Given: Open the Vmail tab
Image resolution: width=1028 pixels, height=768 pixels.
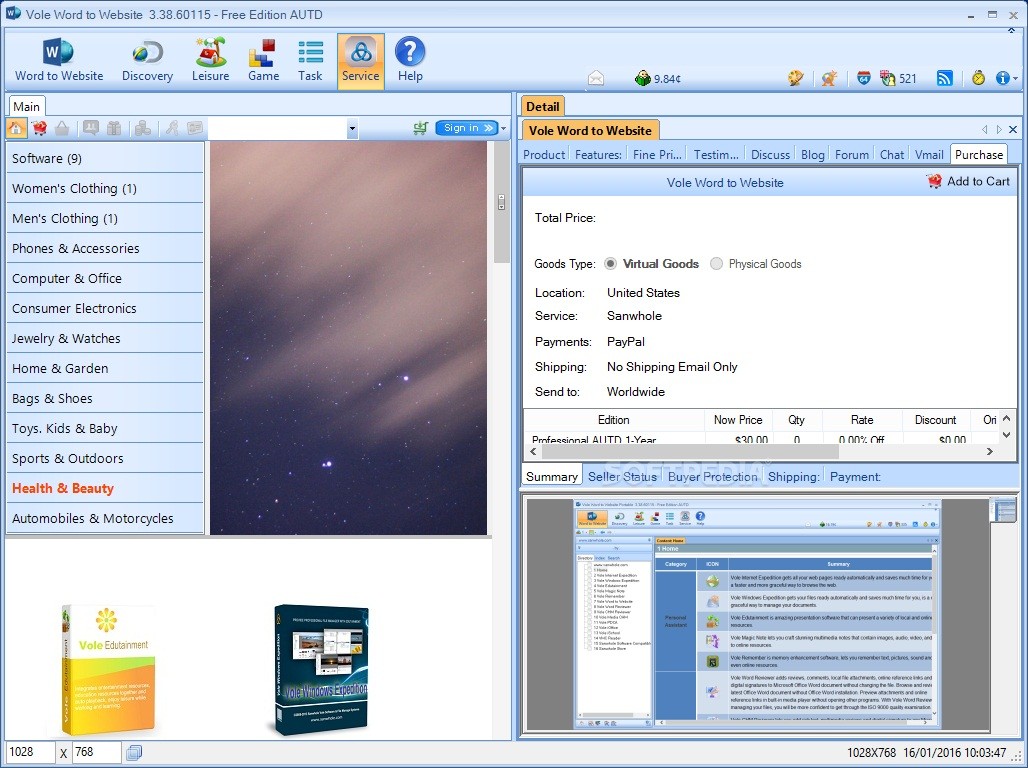Looking at the screenshot, I should coord(929,155).
